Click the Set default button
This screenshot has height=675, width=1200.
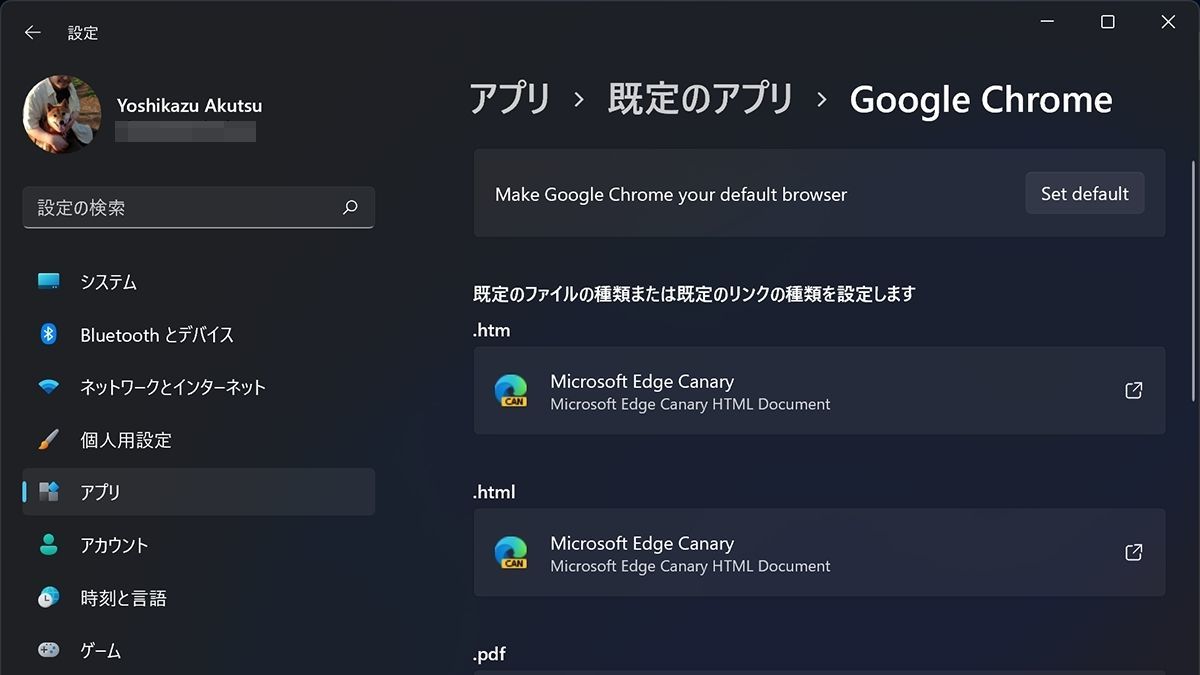coord(1085,193)
